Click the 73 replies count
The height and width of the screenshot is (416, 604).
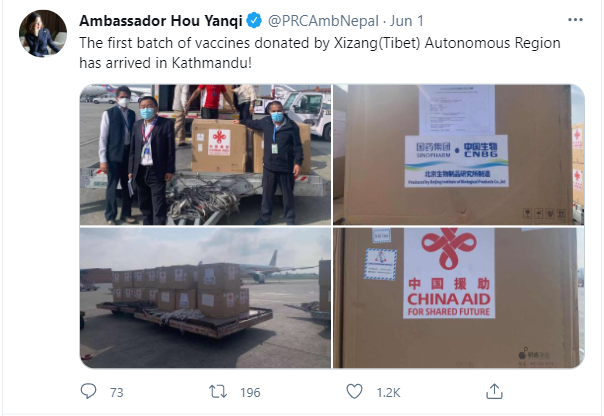point(117,393)
